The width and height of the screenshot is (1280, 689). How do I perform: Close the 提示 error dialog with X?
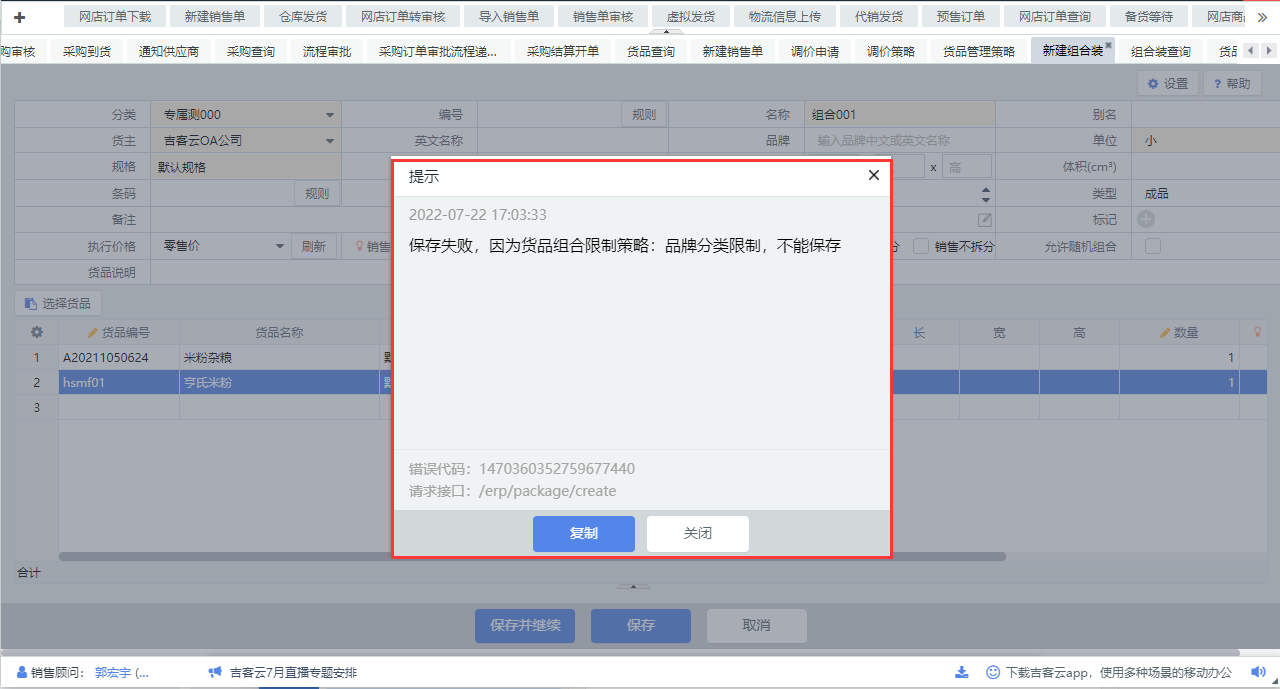(x=873, y=175)
